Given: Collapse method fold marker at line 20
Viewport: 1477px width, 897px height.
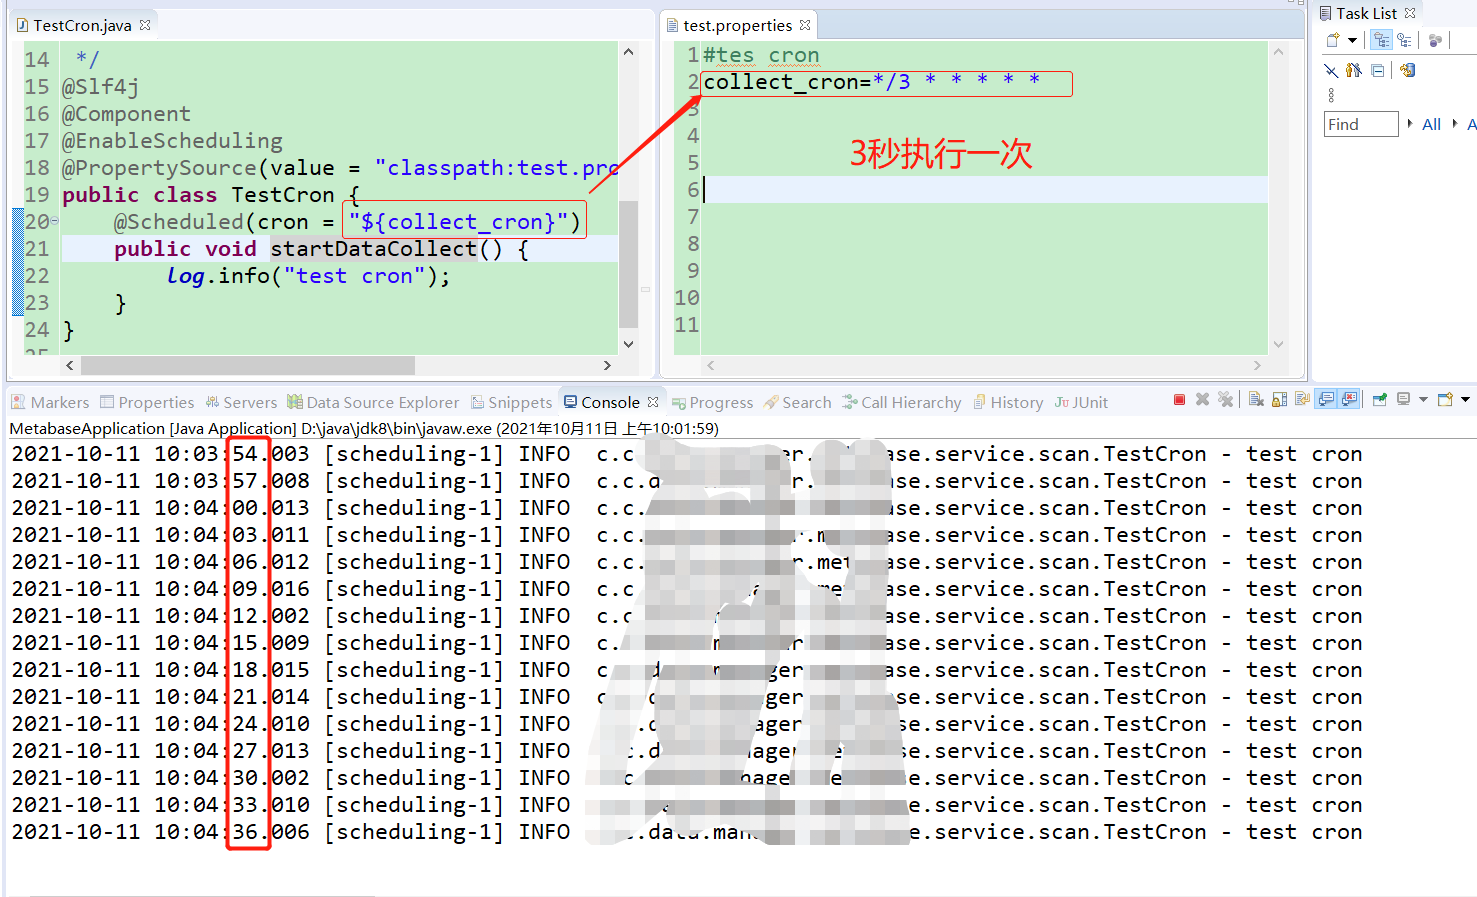Looking at the screenshot, I should click(54, 221).
